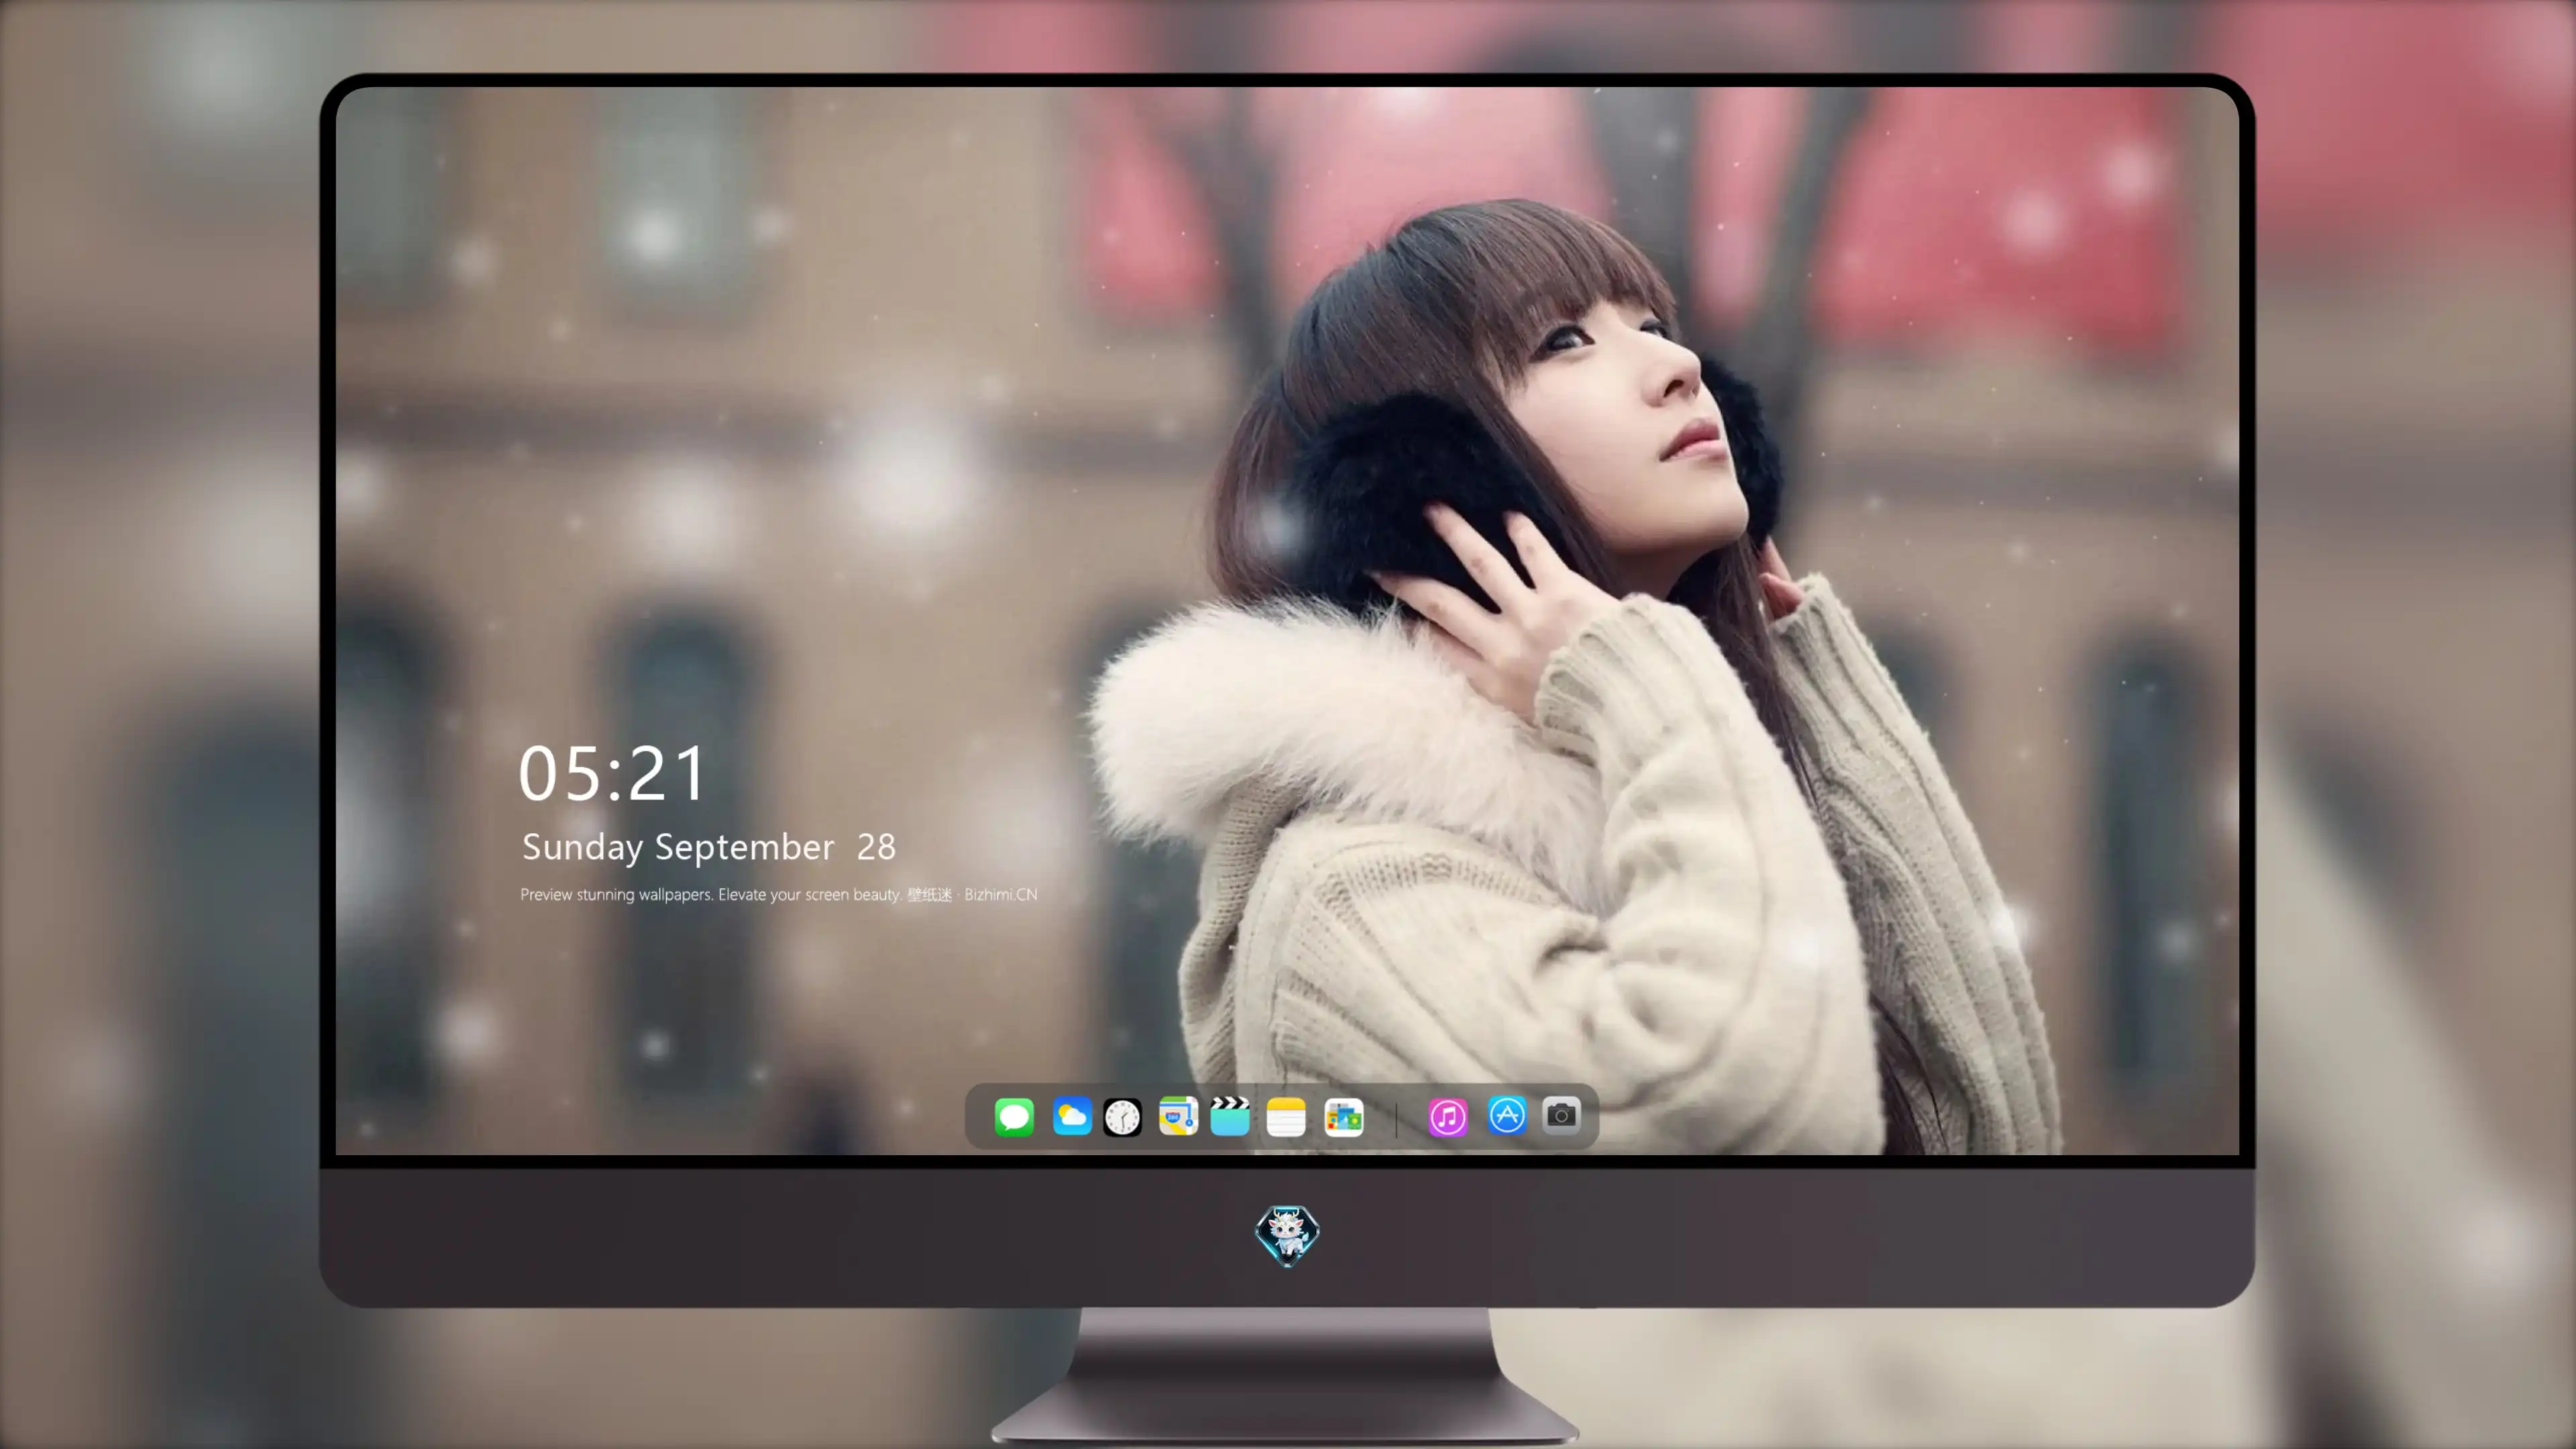Viewport: 2576px width, 1449px height.
Task: Click the 05:21 clock display
Action: 612,773
